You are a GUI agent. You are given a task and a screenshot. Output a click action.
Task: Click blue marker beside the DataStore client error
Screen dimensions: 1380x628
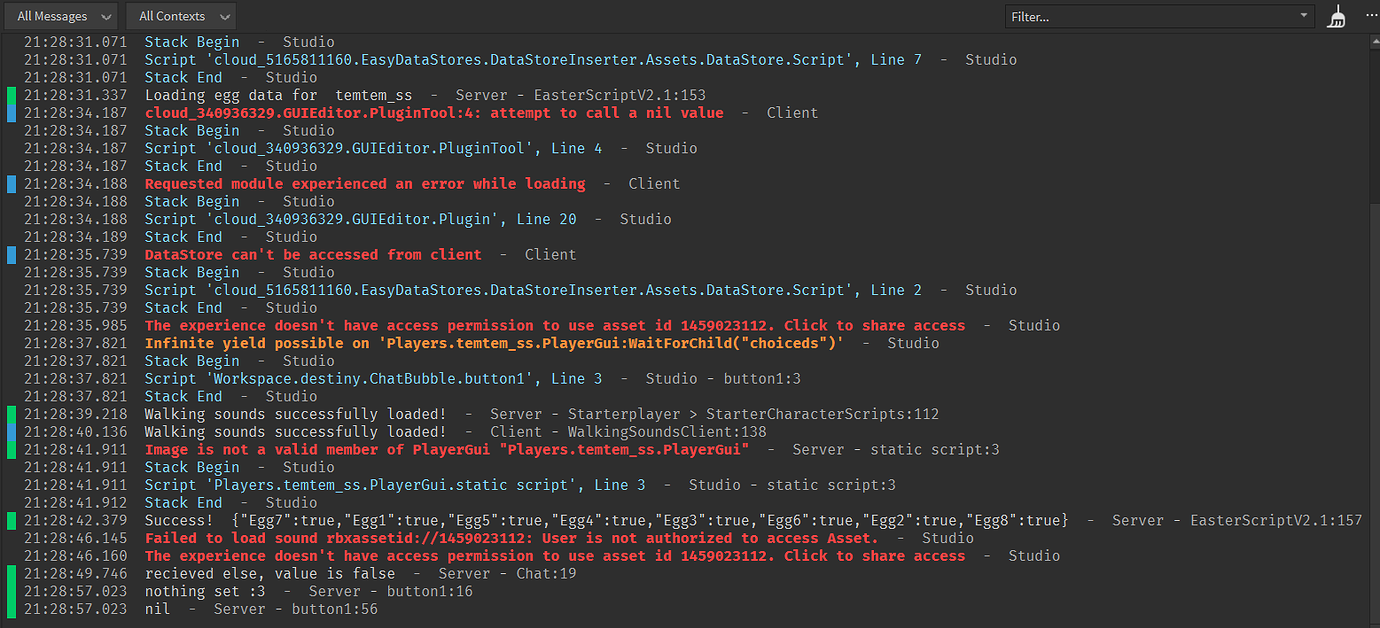(11, 254)
